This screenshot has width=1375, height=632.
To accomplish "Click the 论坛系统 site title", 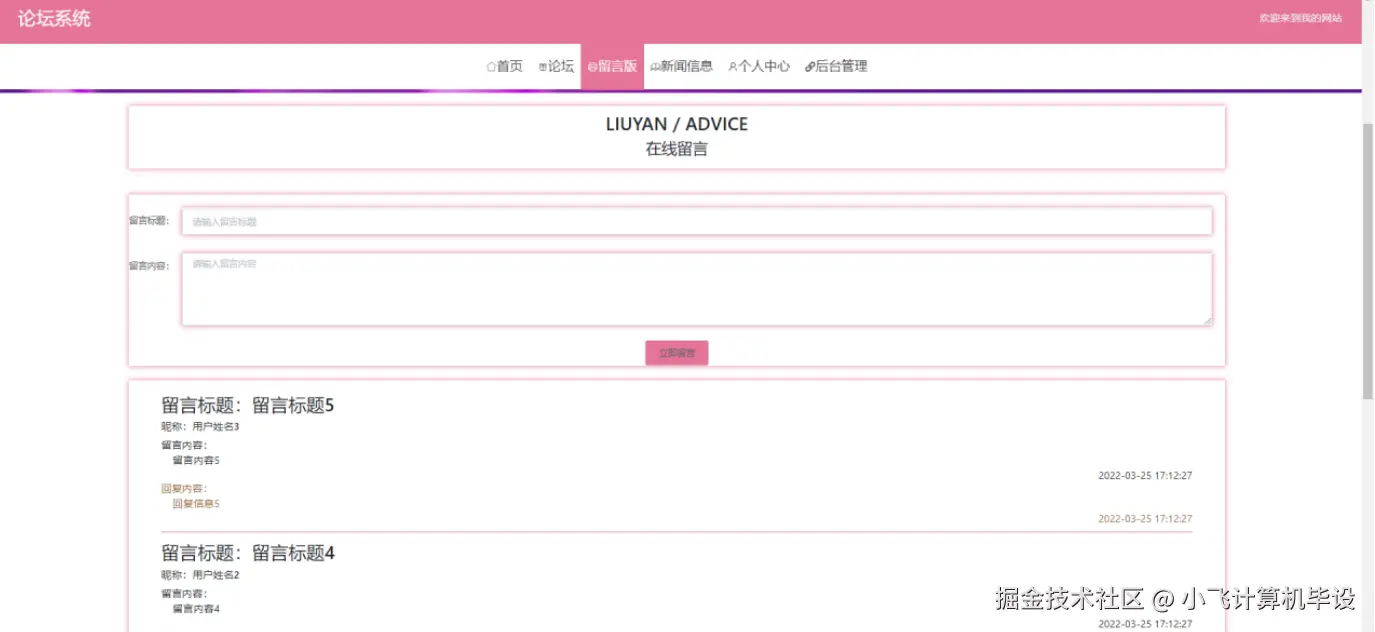I will [54, 18].
